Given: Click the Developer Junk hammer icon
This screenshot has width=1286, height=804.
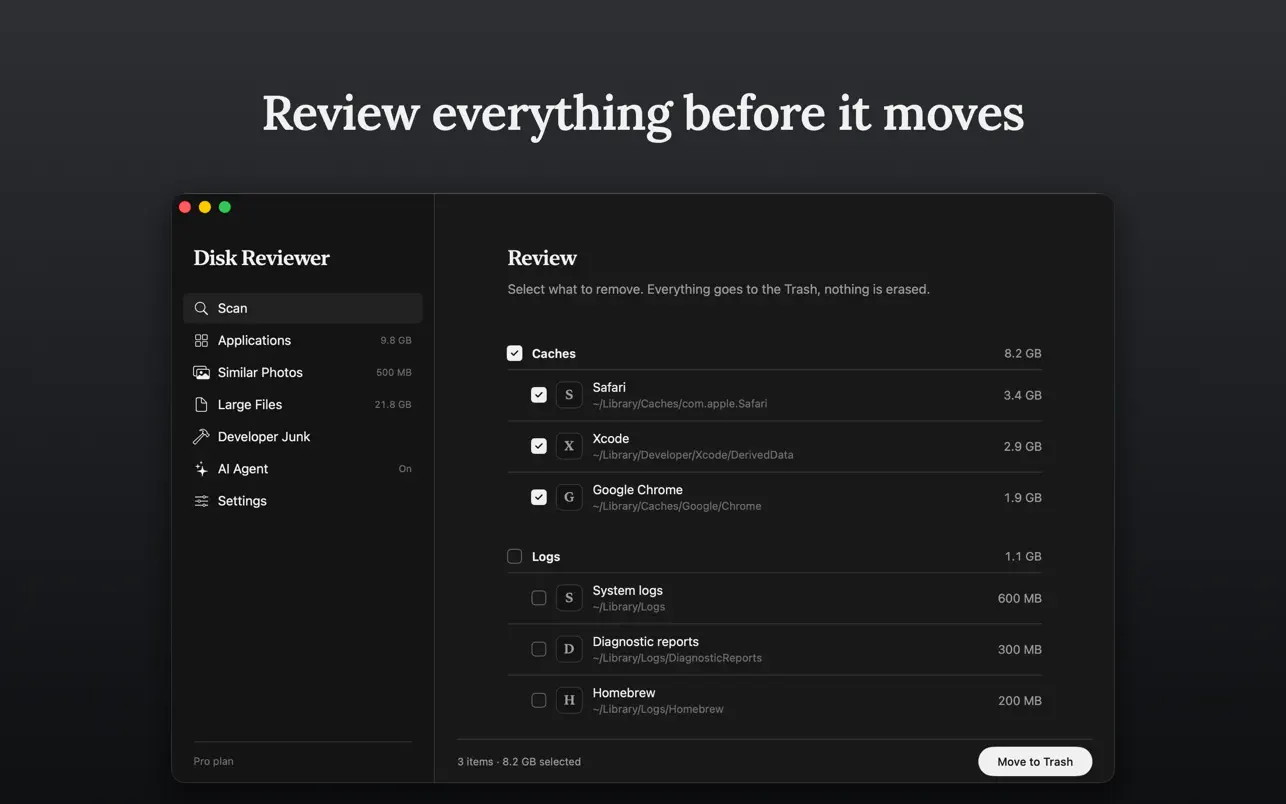Looking at the screenshot, I should tap(201, 436).
